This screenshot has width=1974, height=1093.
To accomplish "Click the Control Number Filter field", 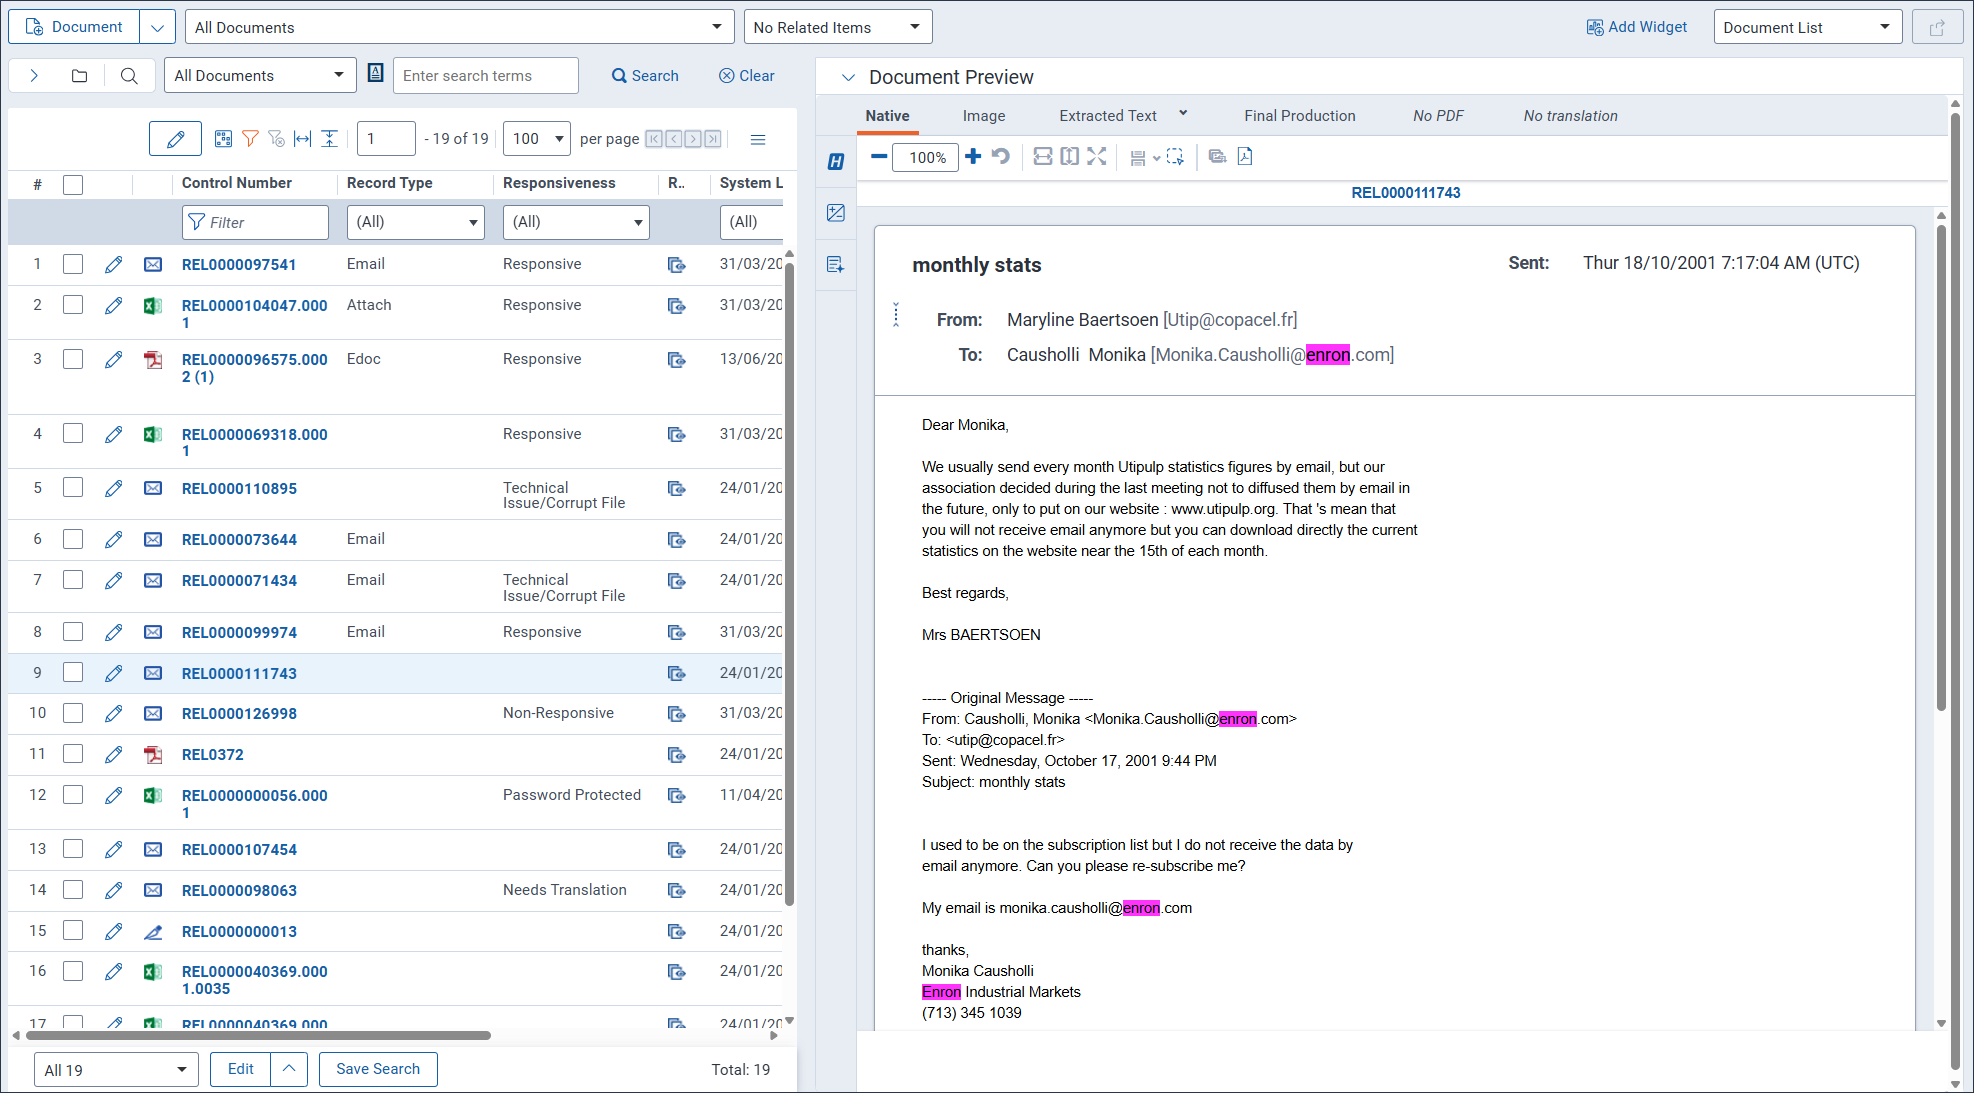I will [255, 222].
